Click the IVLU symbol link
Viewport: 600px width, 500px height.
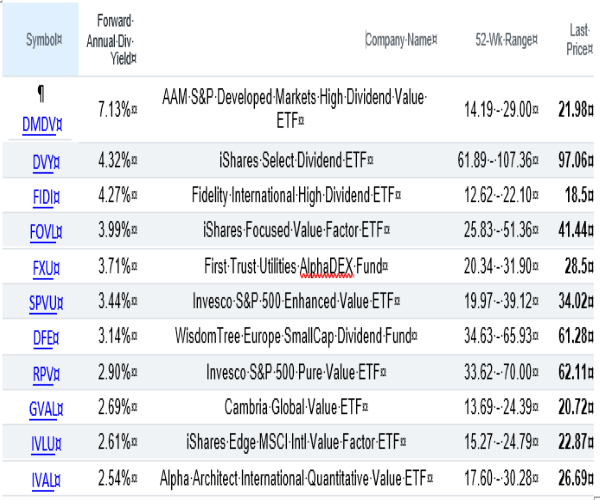(39, 443)
